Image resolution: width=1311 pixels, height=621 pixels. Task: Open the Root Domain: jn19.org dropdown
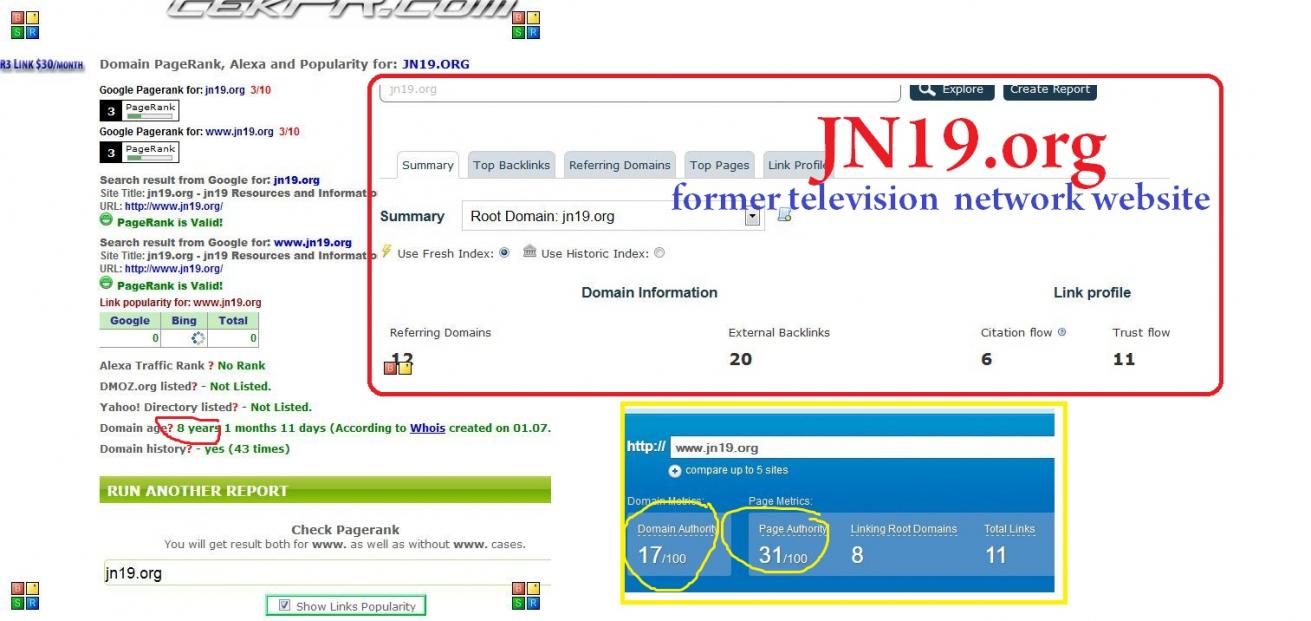611,216
